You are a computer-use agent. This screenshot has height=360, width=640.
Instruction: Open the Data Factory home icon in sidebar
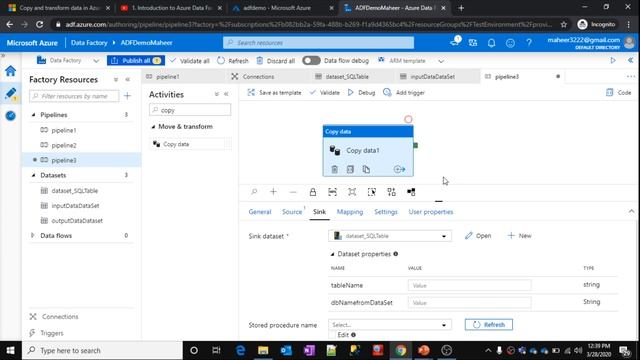pyautogui.click(x=11, y=71)
